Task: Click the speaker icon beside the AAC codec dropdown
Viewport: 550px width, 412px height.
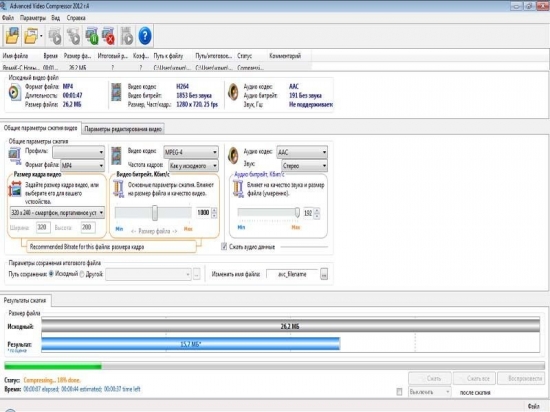Action: (233, 156)
